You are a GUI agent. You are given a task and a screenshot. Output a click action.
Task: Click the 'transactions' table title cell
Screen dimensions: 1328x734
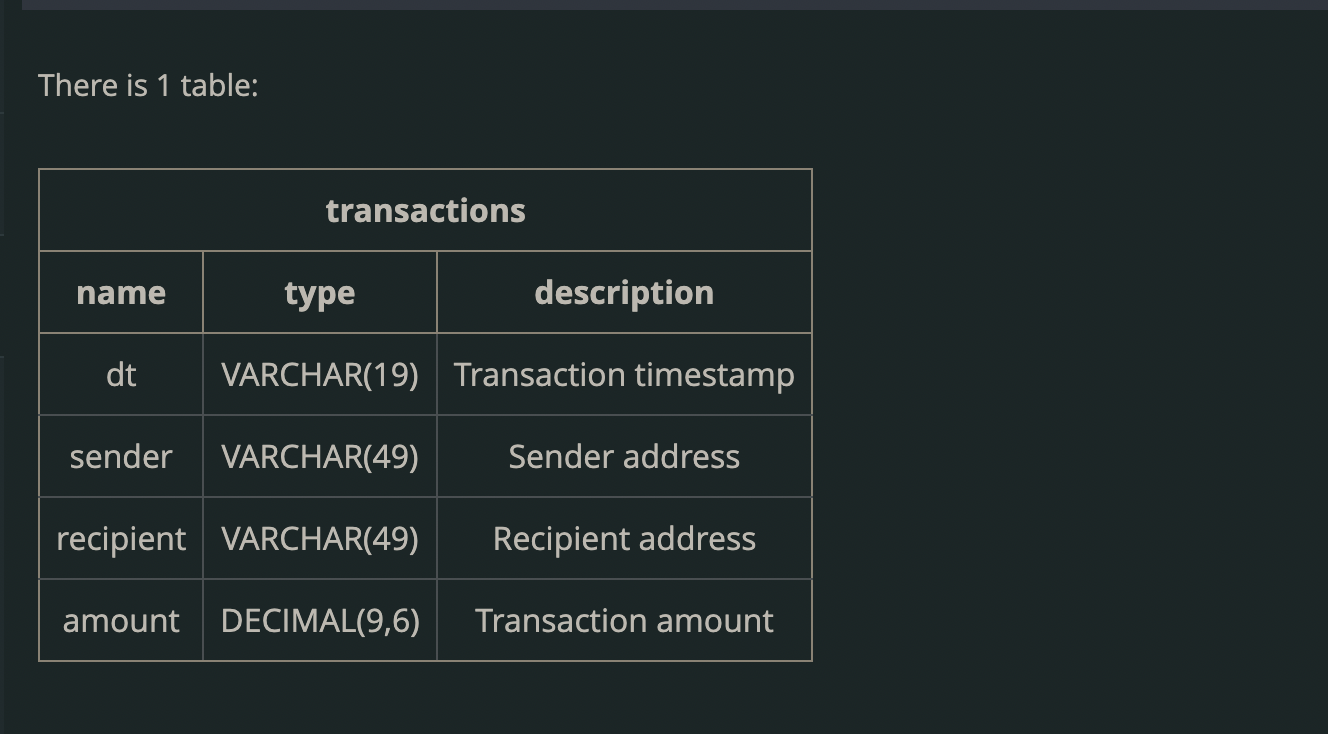point(425,211)
